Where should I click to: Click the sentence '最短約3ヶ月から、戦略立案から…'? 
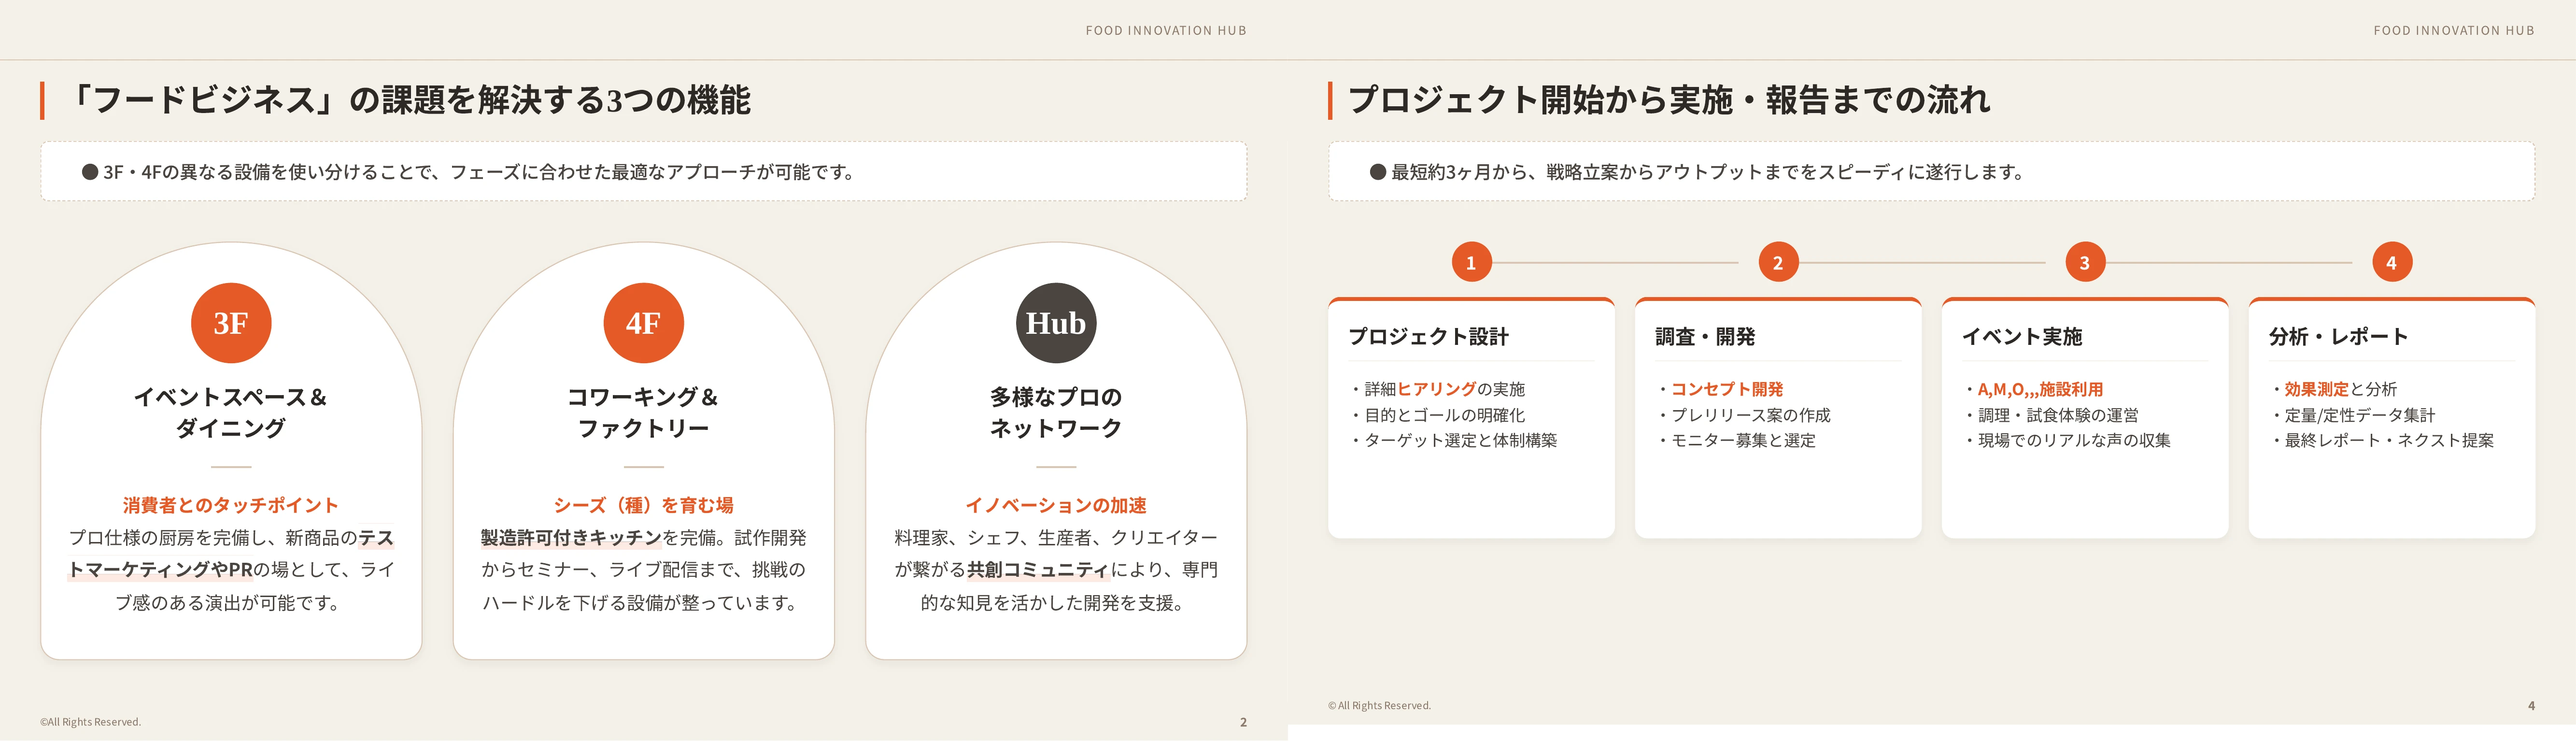click(x=1708, y=172)
